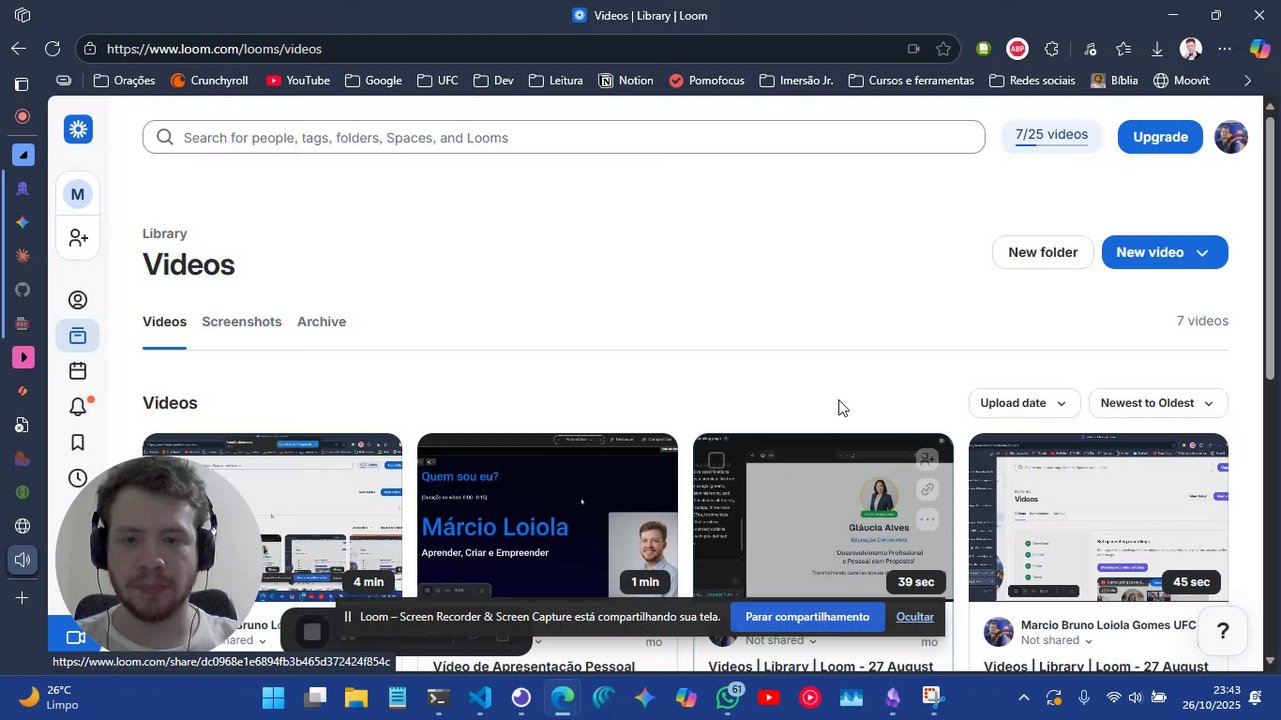Open the Windows Start menu
1281x720 pixels.
click(273, 697)
